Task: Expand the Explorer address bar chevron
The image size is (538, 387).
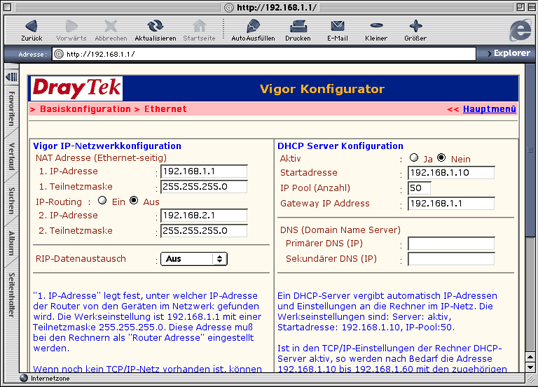Action: (490, 54)
